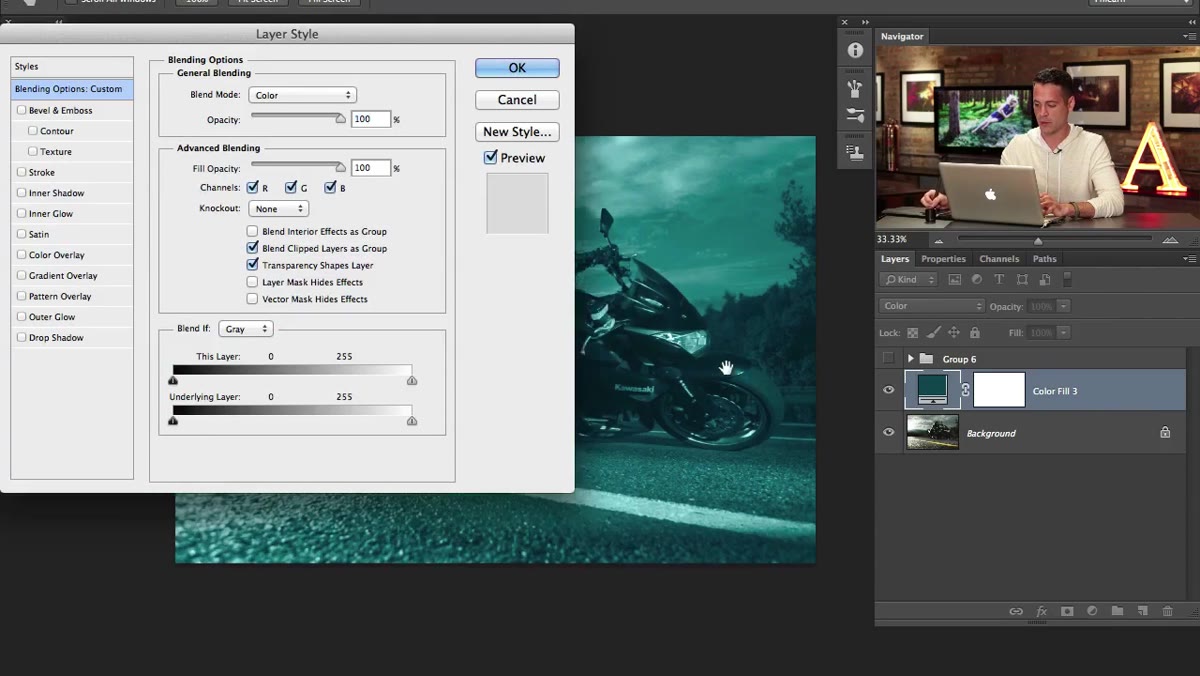Click the Fill Opacity slider

297,166
